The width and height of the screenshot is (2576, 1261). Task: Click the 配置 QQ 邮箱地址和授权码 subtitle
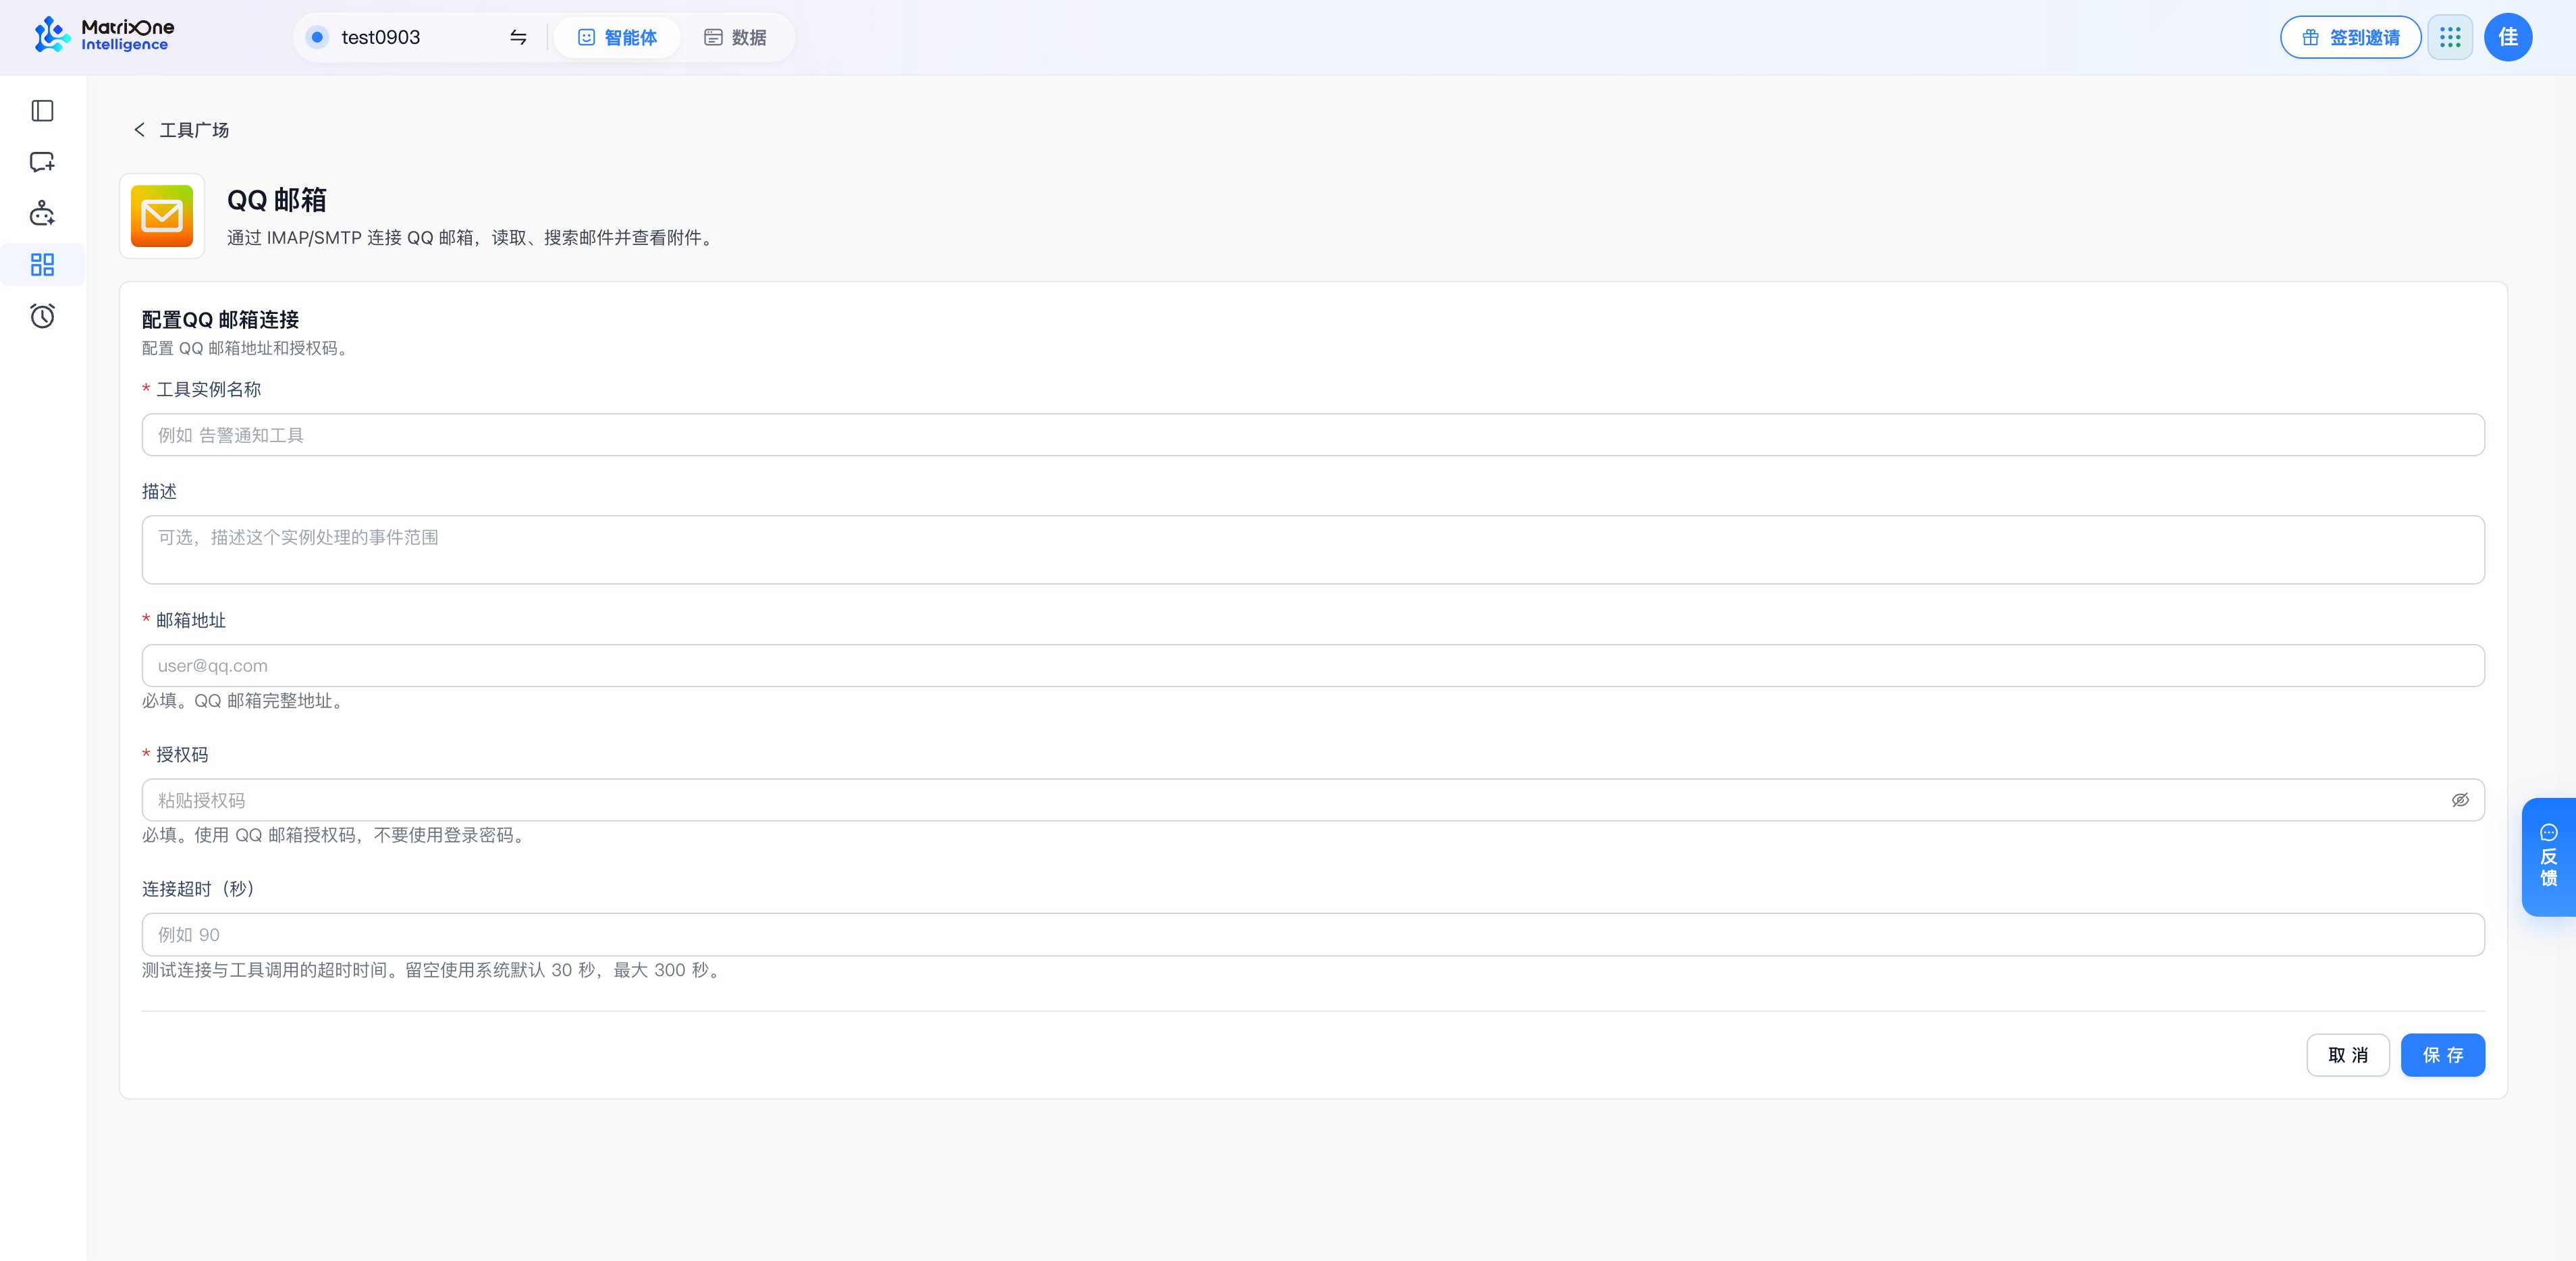[246, 349]
